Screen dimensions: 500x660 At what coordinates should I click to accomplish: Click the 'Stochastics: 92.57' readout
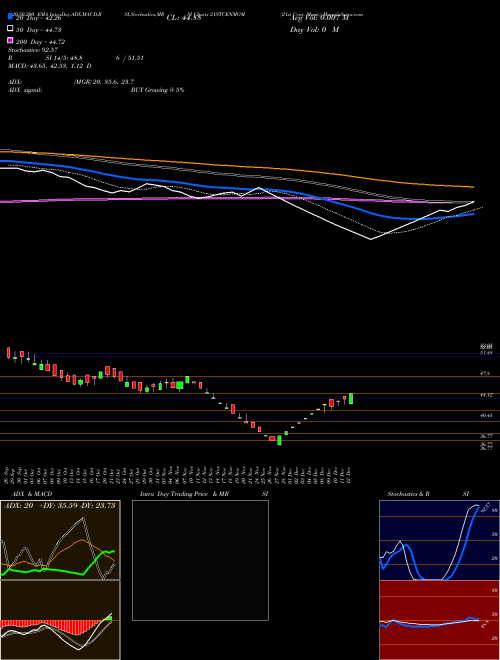[33, 50]
